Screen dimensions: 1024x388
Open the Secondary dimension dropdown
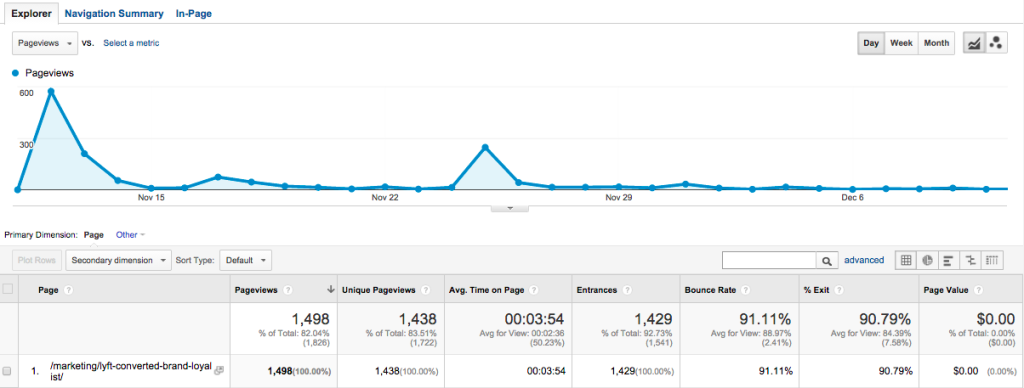118,260
